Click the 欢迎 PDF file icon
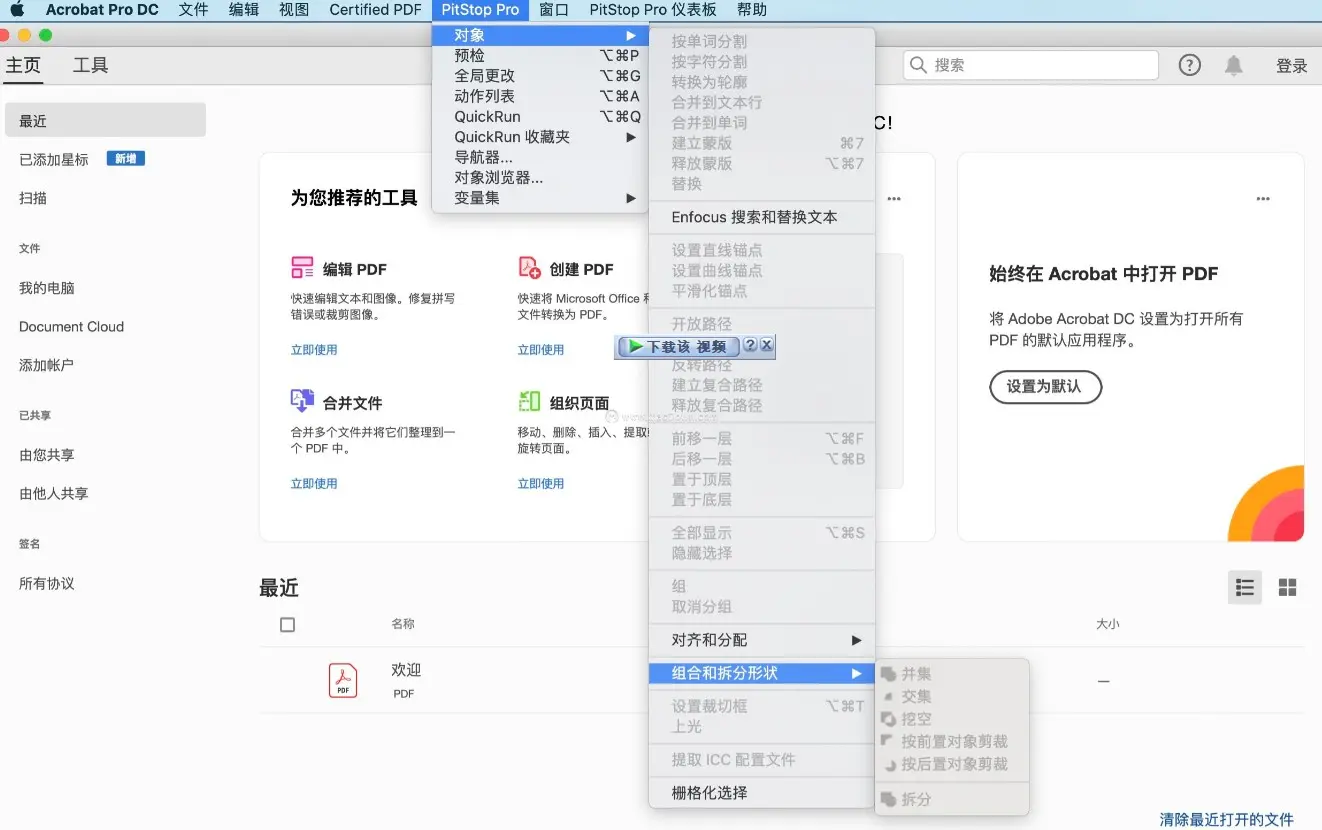This screenshot has height=830, width=1322. point(343,680)
